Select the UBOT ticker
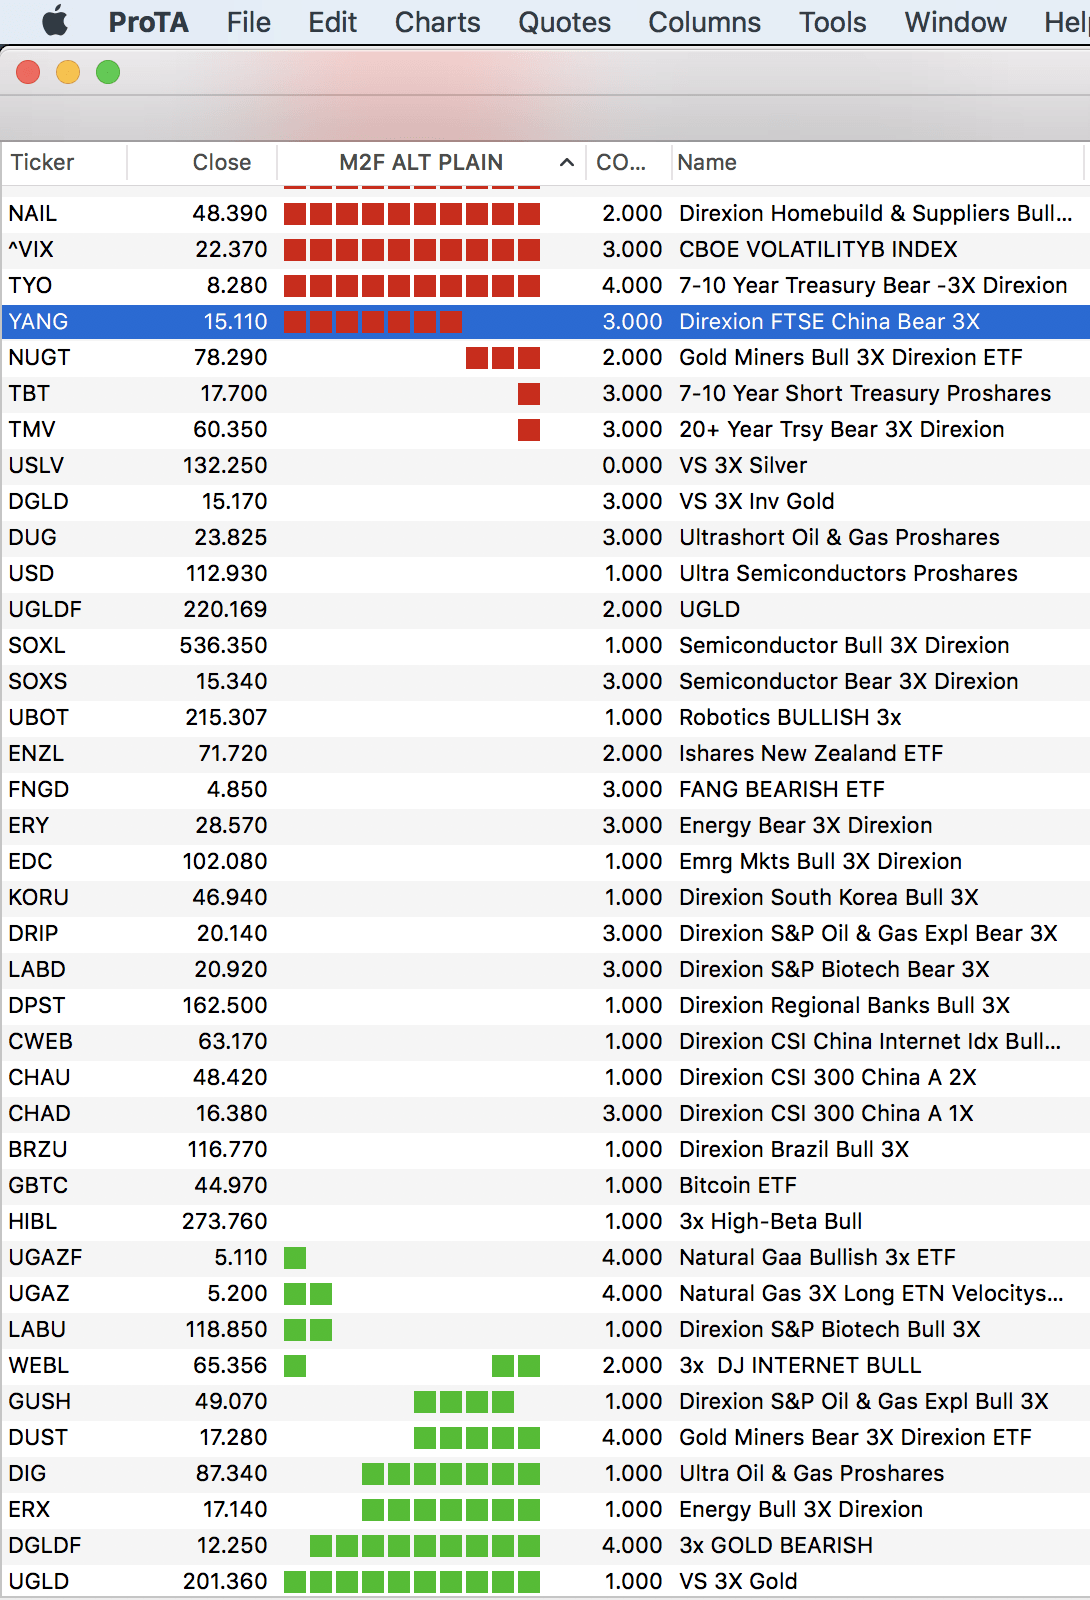The width and height of the screenshot is (1090, 1600). pyautogui.click(x=39, y=717)
